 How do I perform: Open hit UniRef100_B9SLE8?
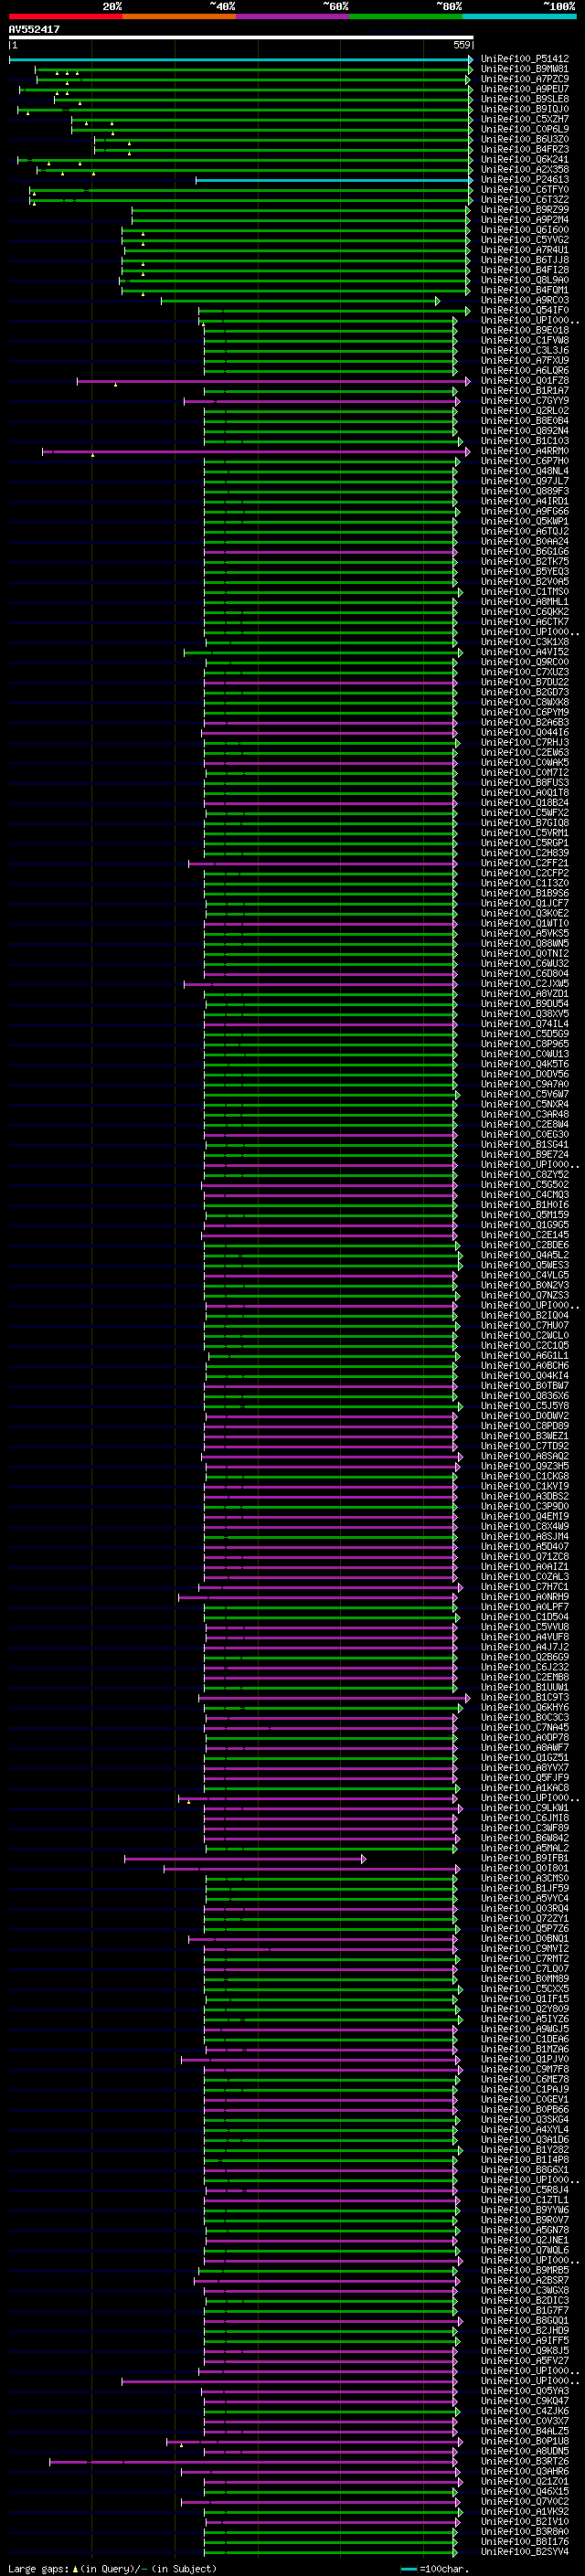(525, 100)
